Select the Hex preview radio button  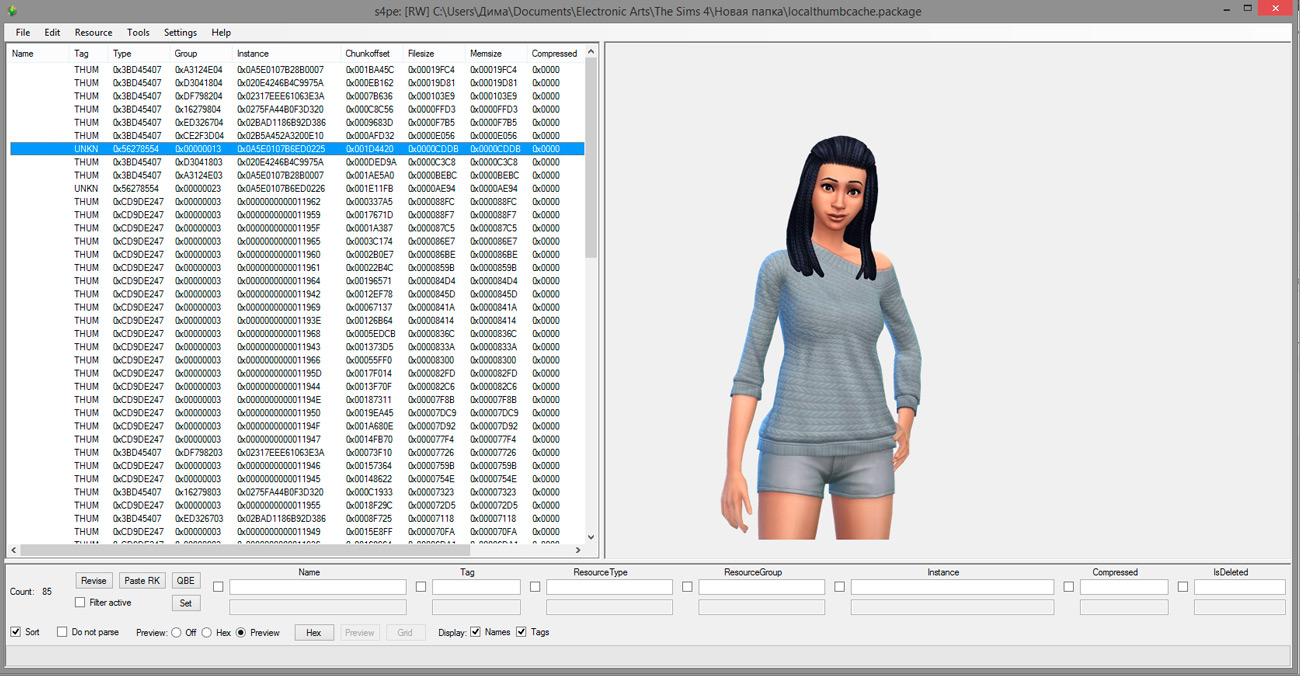[208, 632]
